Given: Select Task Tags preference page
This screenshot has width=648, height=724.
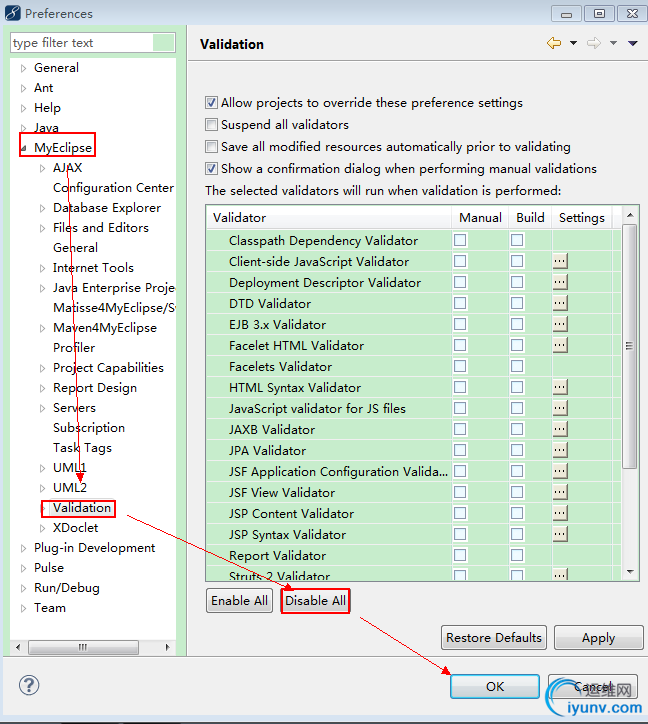Looking at the screenshot, I should click(x=82, y=448).
